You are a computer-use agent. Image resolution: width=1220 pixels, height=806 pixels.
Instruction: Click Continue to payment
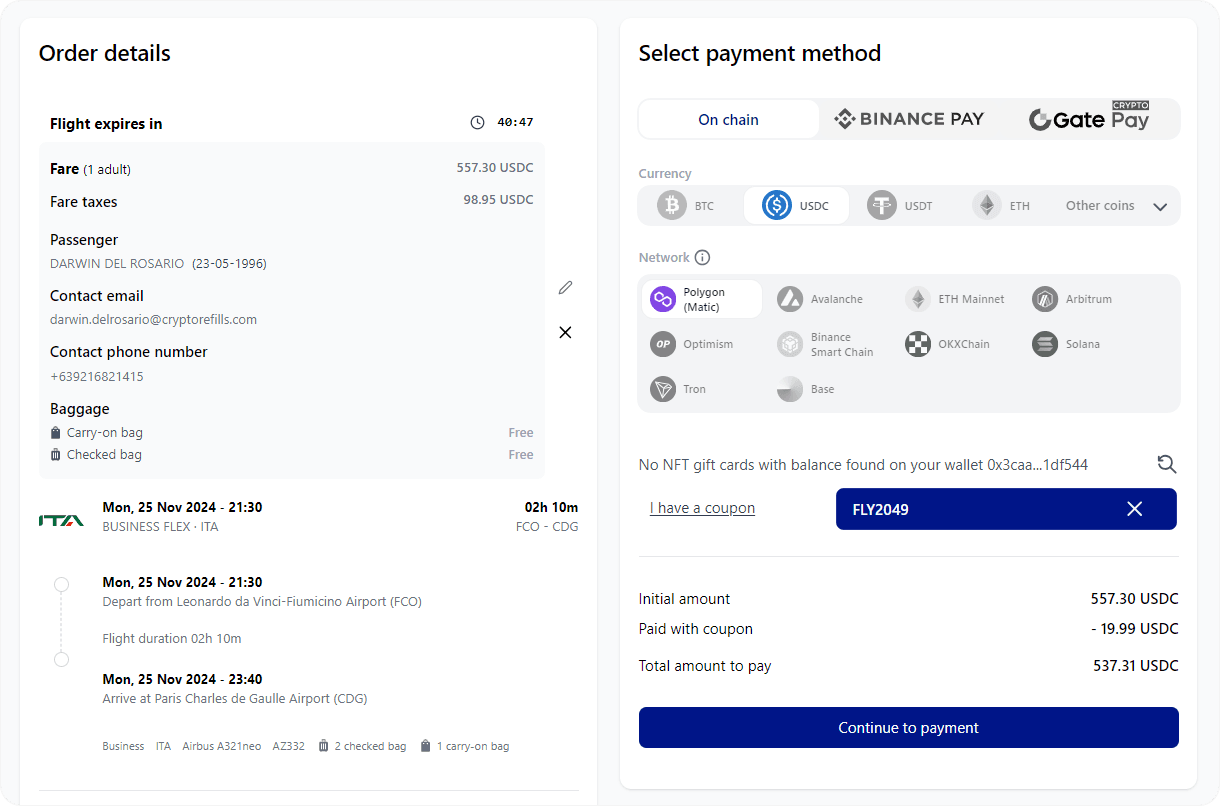click(908, 727)
